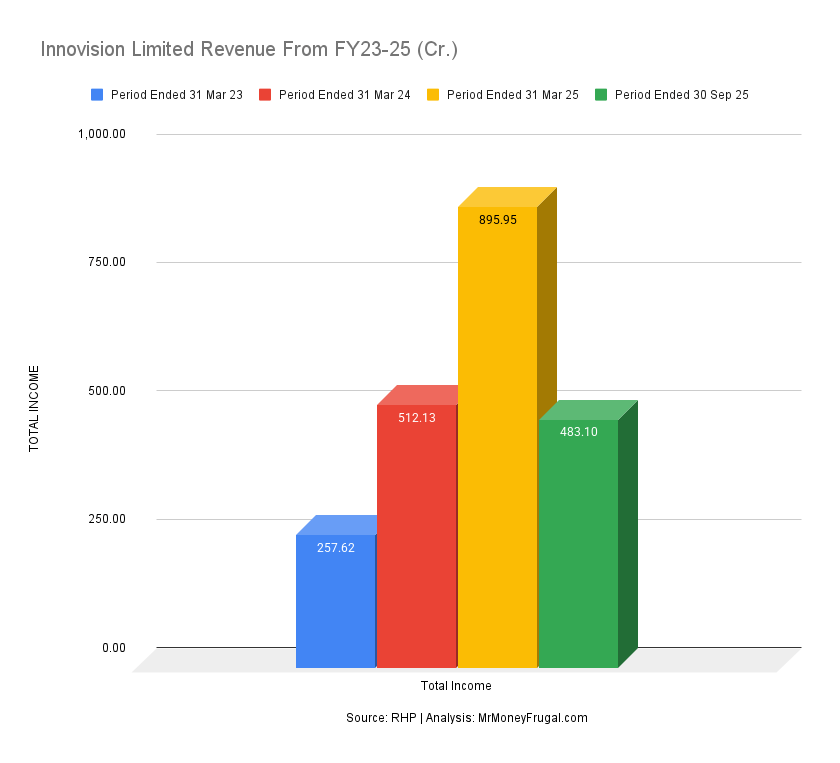Click the 'Total Income' category axis label
The height and width of the screenshot is (763, 840).
[456, 686]
